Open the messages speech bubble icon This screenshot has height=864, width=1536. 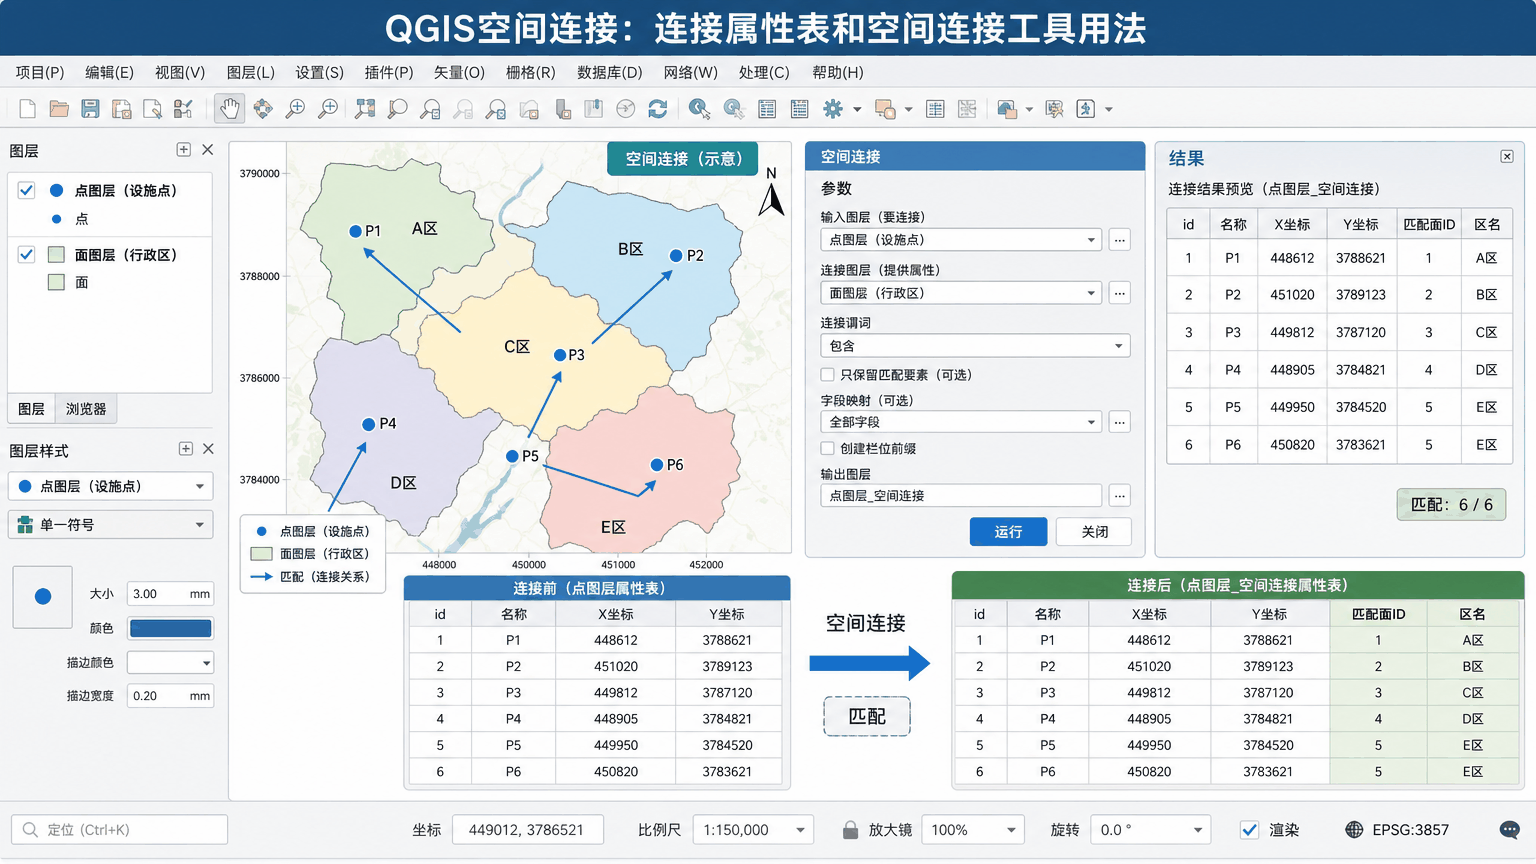point(1510,830)
